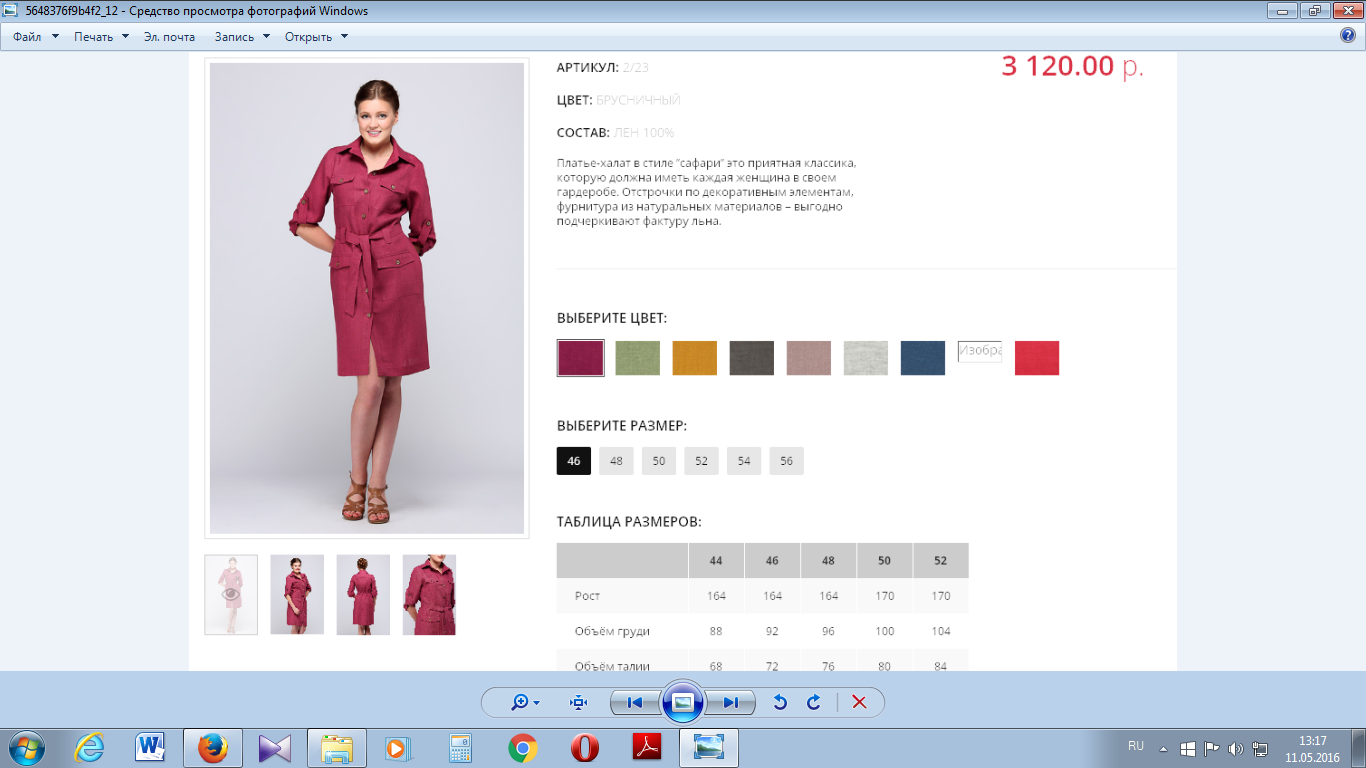Click the Рост row label
The height and width of the screenshot is (768, 1366).
pyautogui.click(x=587, y=596)
